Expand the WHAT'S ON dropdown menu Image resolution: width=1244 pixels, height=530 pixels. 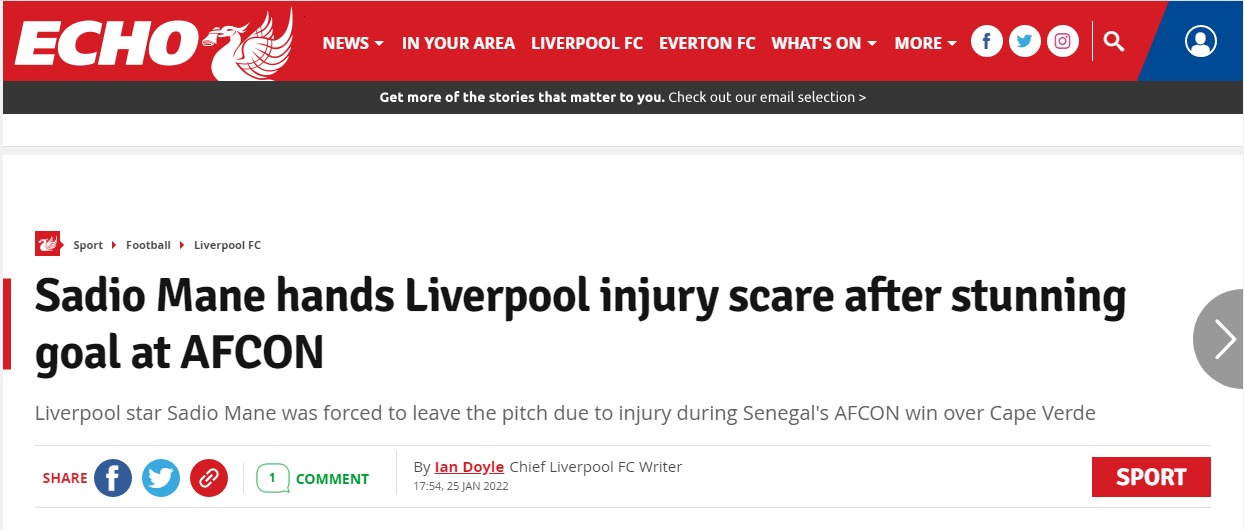824,43
